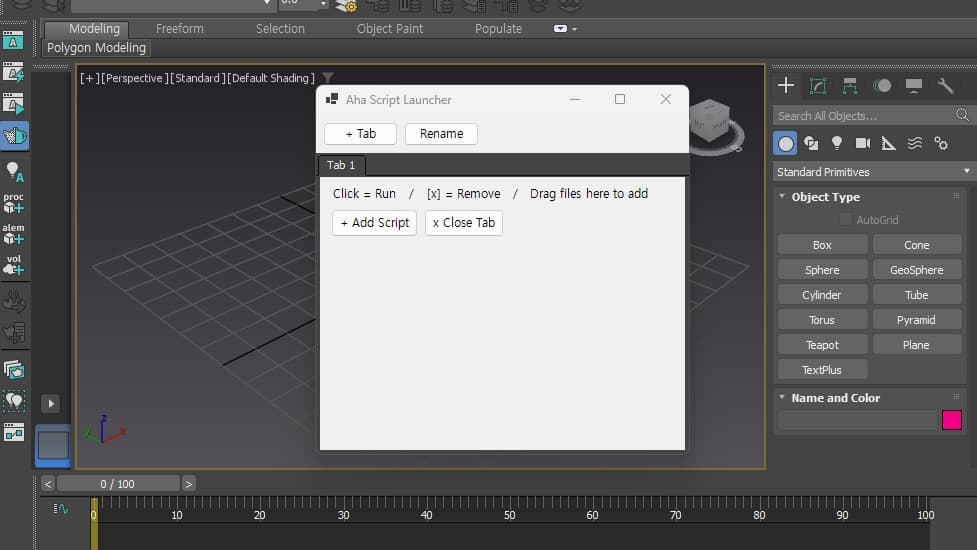Create a Cylinder primitive
Screen dimensions: 977x550
(x=822, y=295)
